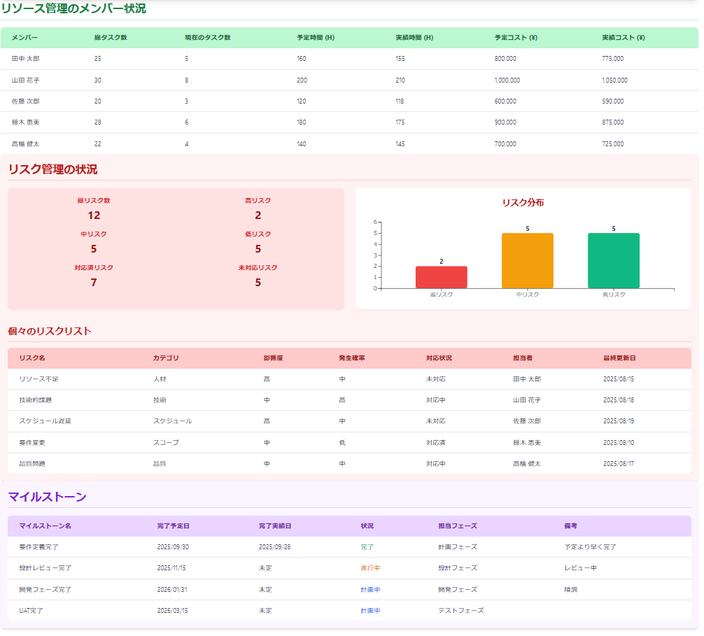Click the 実績時間 (H) column header

coord(414,37)
